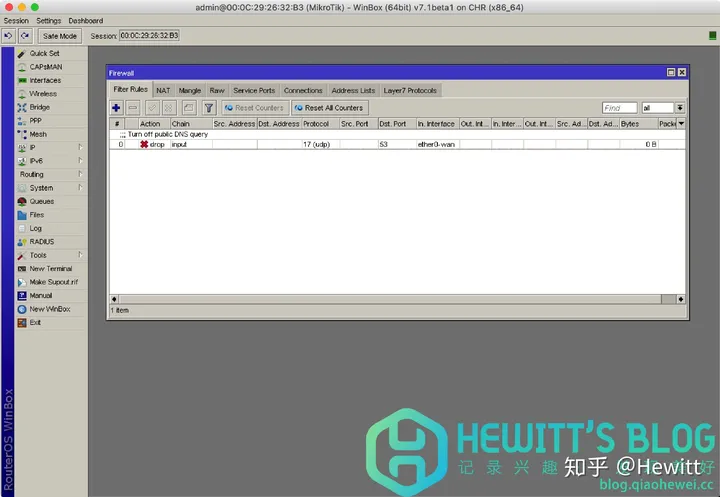Open New Terminal from sidebar
This screenshot has width=720, height=497.
(51, 269)
